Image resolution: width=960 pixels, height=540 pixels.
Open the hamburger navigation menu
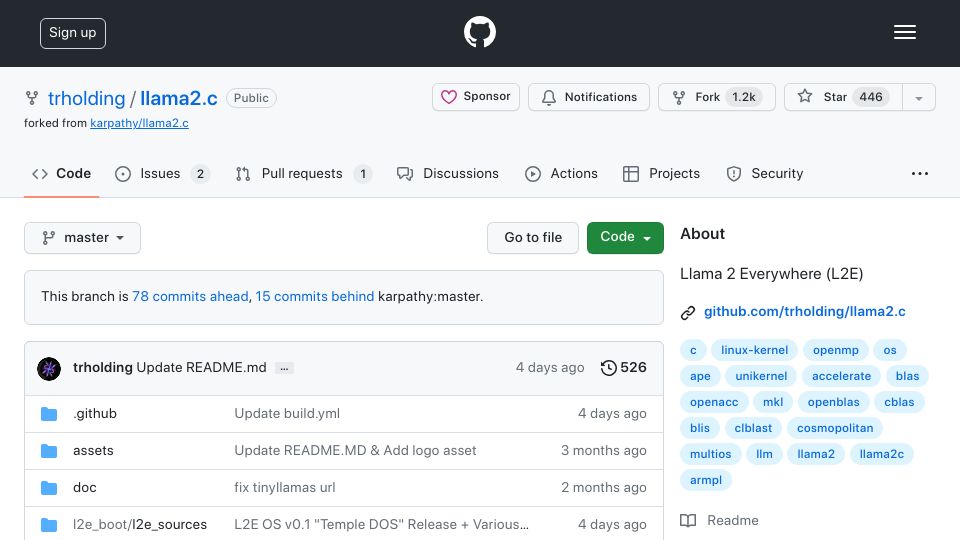click(x=904, y=32)
